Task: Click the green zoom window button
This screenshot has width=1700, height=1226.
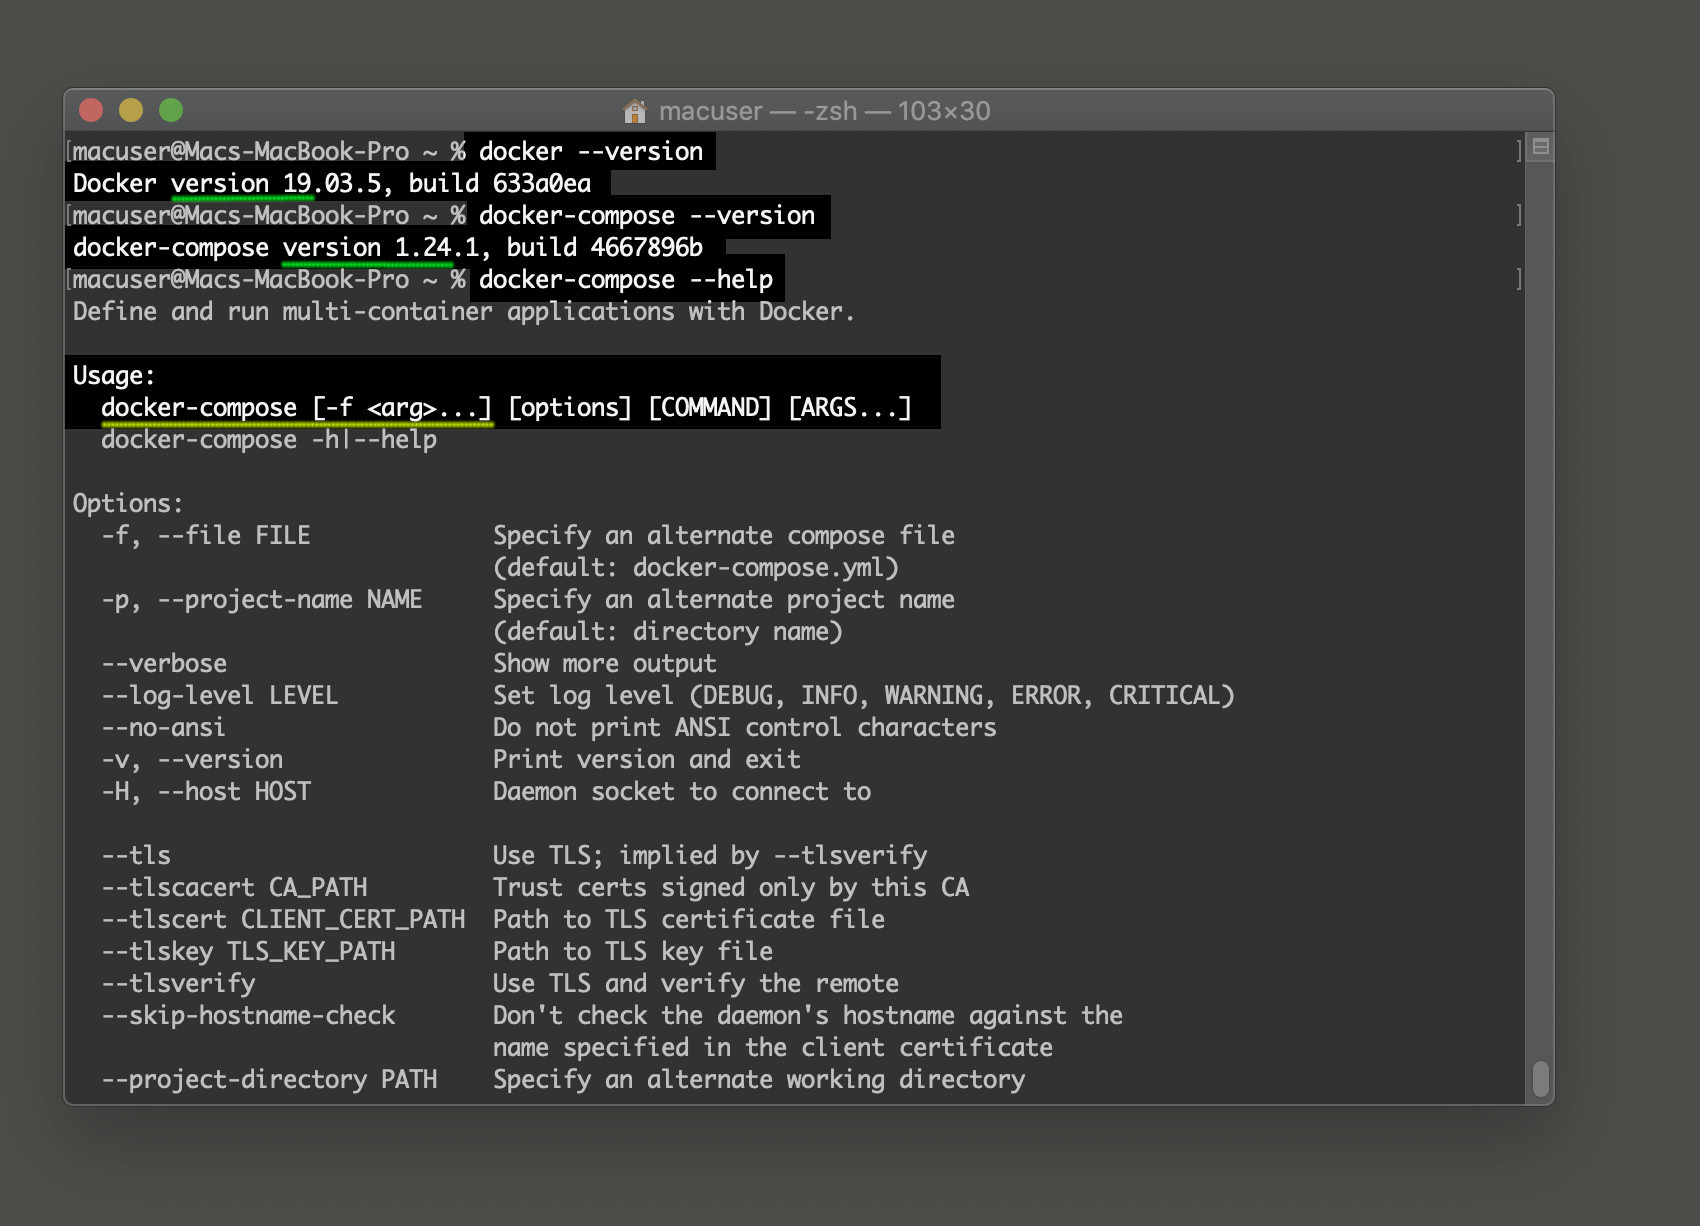Action: point(171,110)
